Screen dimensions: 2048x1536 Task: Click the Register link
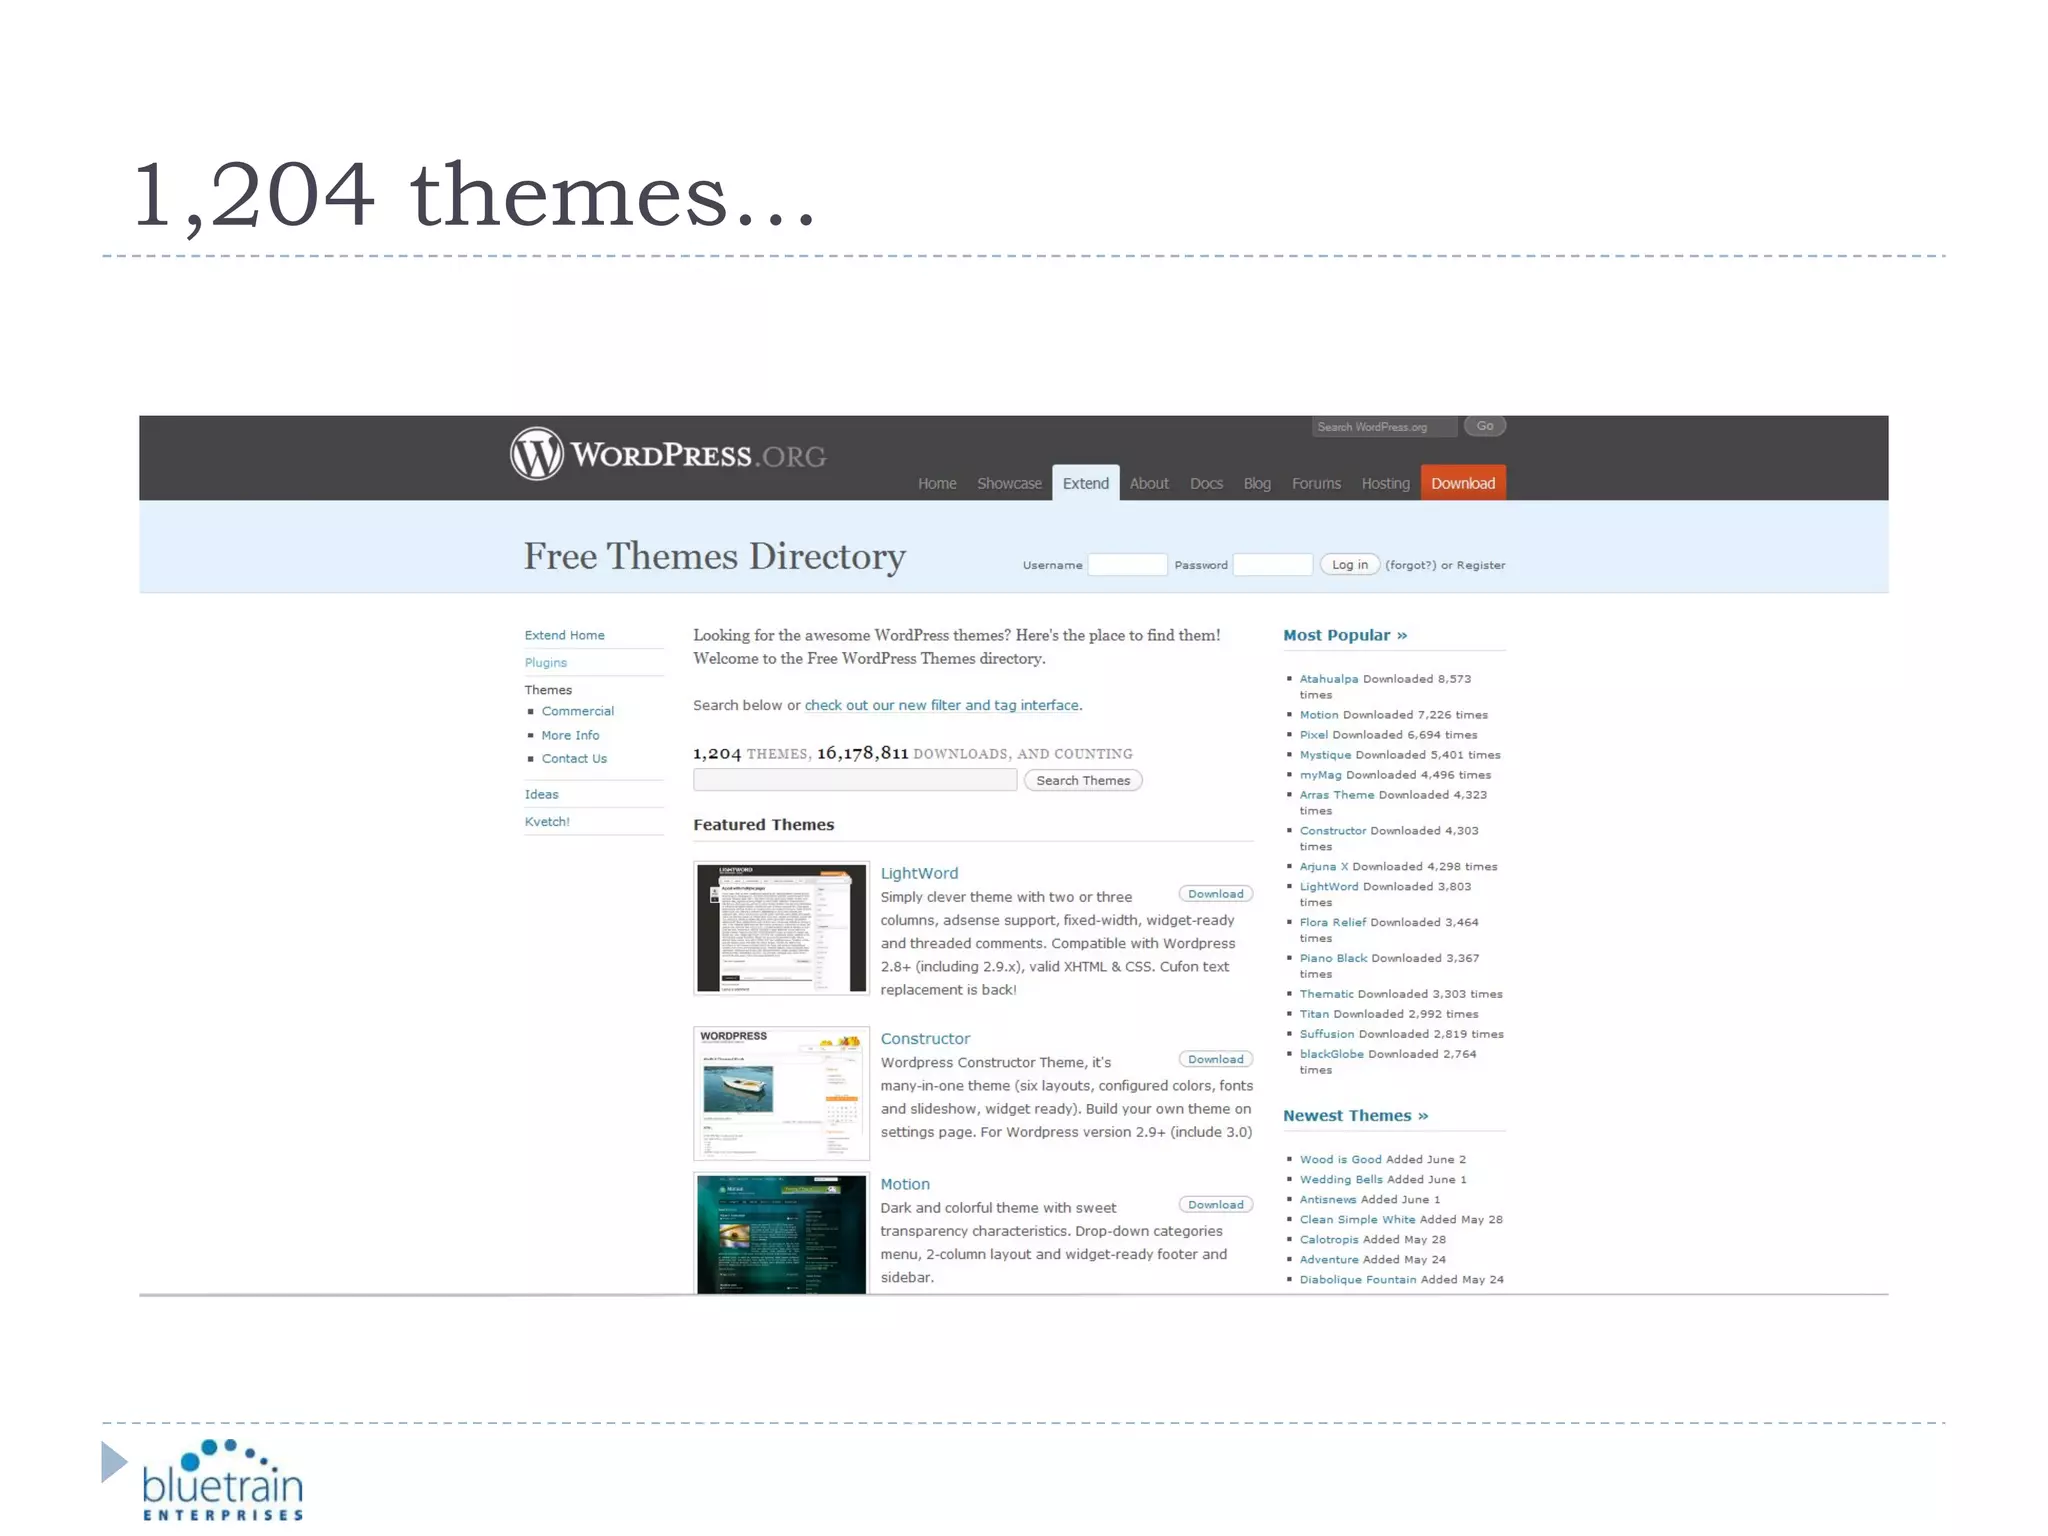click(1481, 565)
